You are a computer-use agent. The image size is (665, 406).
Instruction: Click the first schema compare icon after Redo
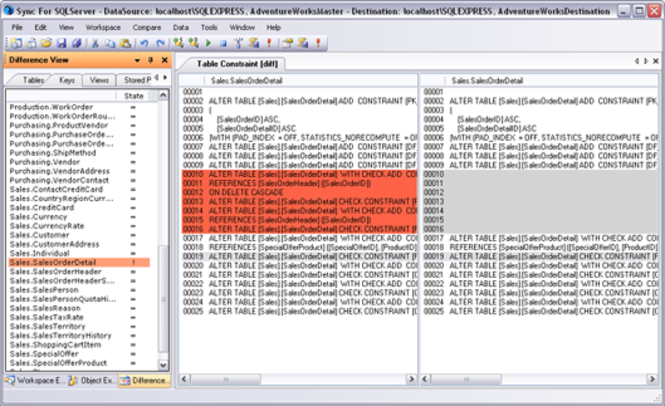pos(179,43)
